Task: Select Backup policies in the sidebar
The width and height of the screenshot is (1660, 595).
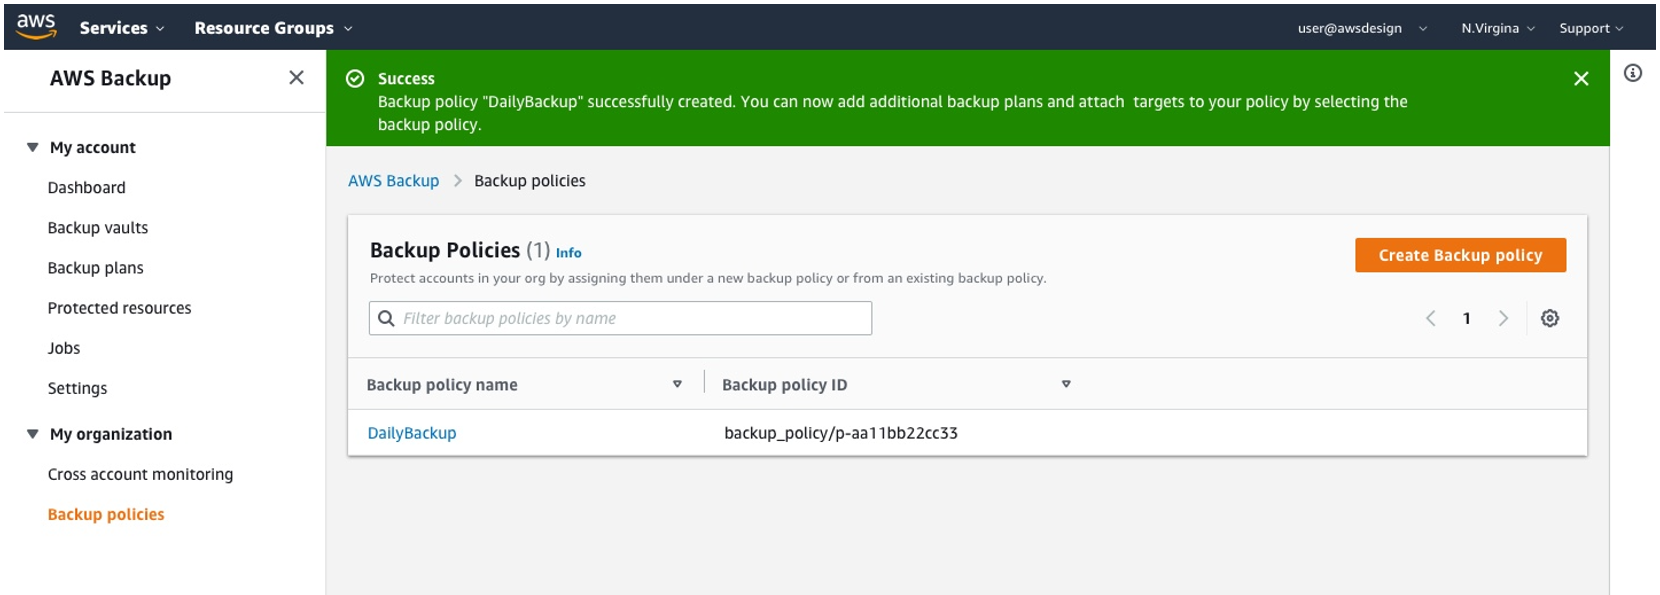Action: click(106, 514)
